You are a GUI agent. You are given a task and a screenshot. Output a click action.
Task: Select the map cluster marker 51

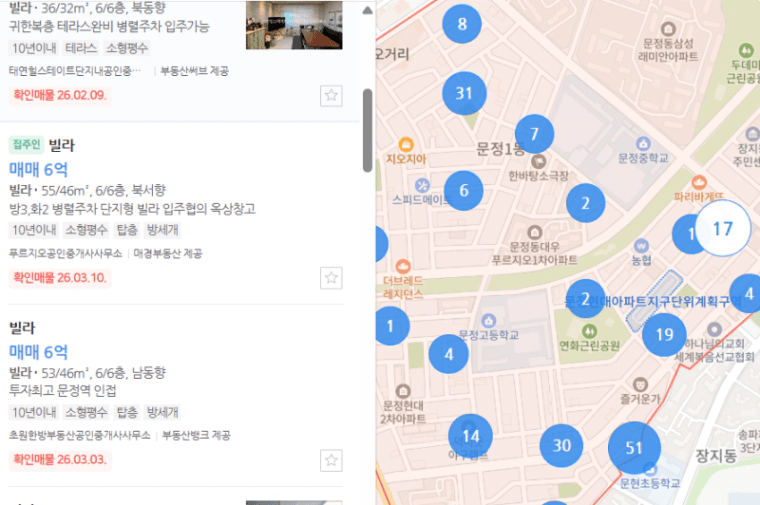pyautogui.click(x=634, y=448)
